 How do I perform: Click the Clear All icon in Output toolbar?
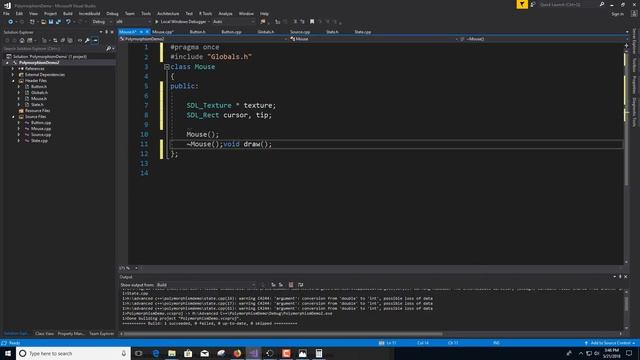(291, 285)
